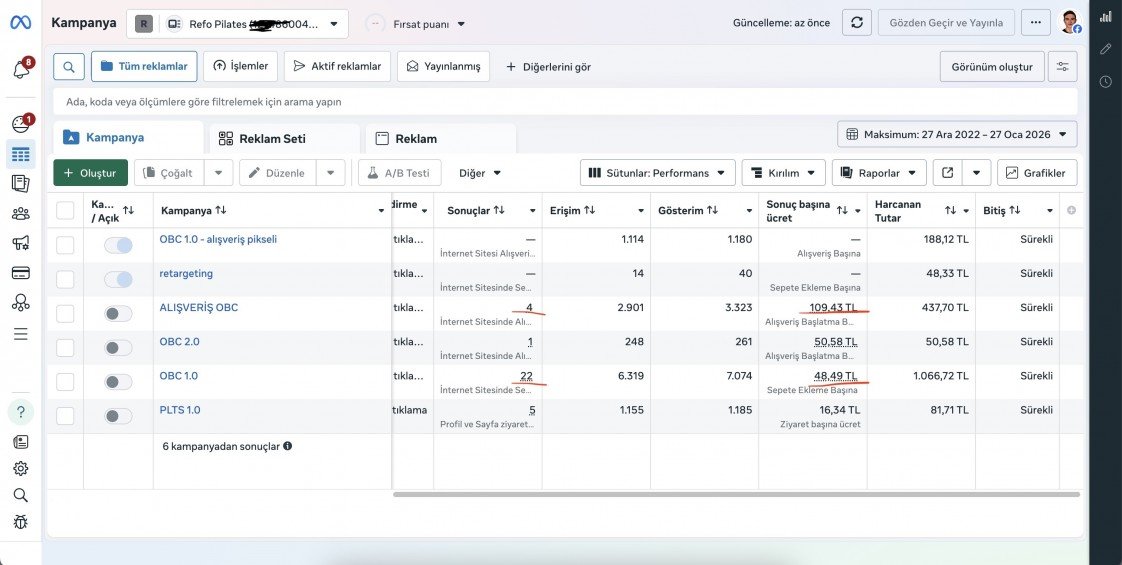
Task: Open the ALIŞVERİŞ OBC campaign link
Action: coord(199,308)
